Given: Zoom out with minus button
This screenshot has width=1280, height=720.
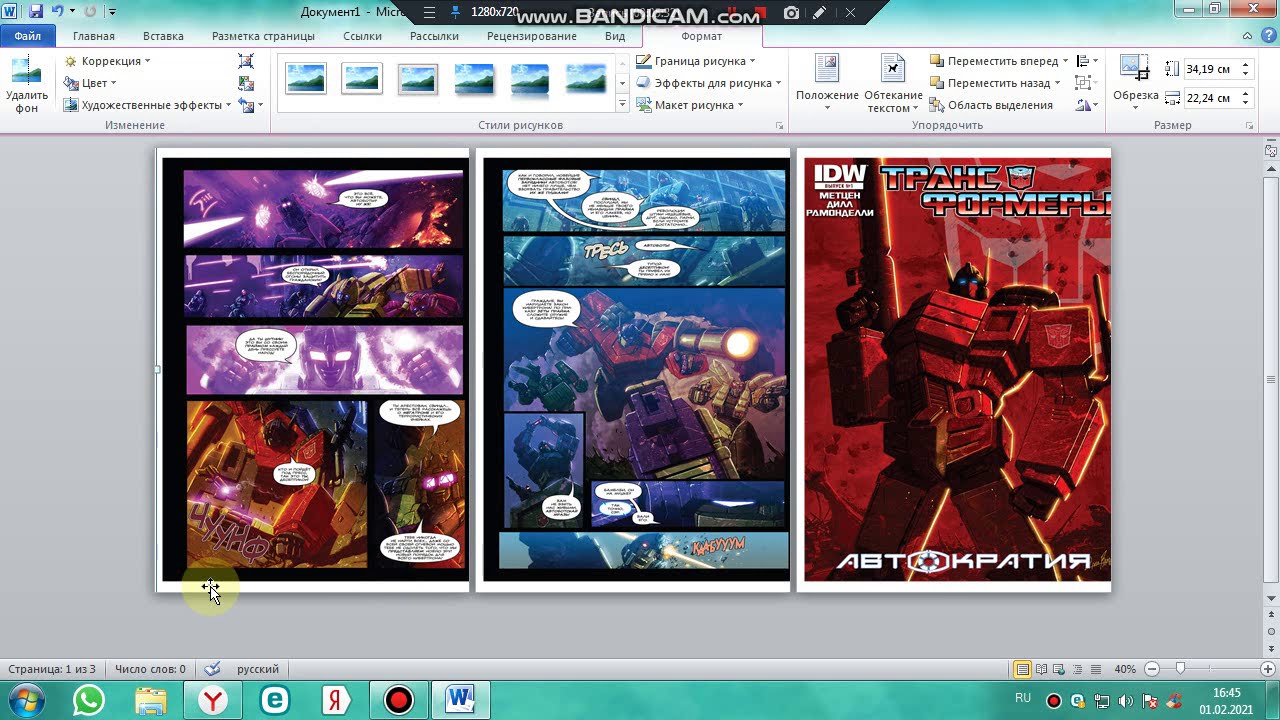Looking at the screenshot, I should [x=1152, y=669].
